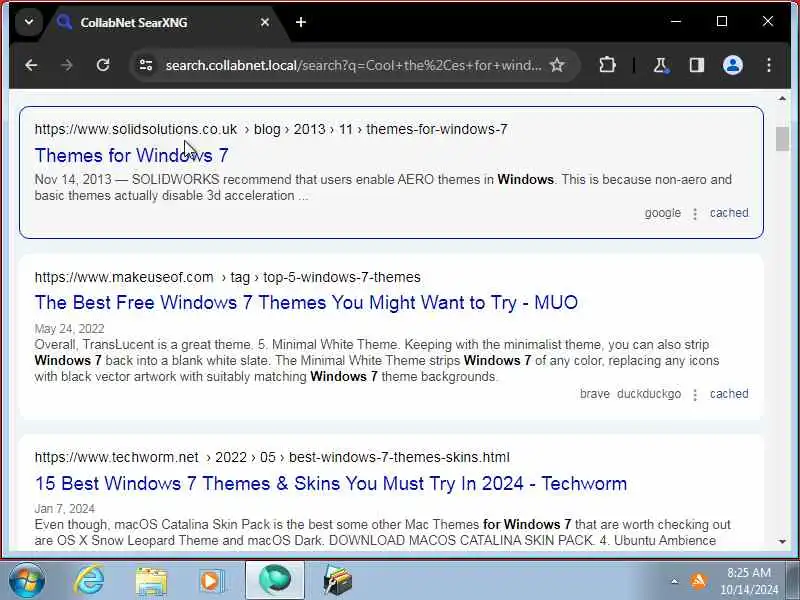Open the Chrome Labs flask icon
The image size is (800, 600).
point(661,65)
